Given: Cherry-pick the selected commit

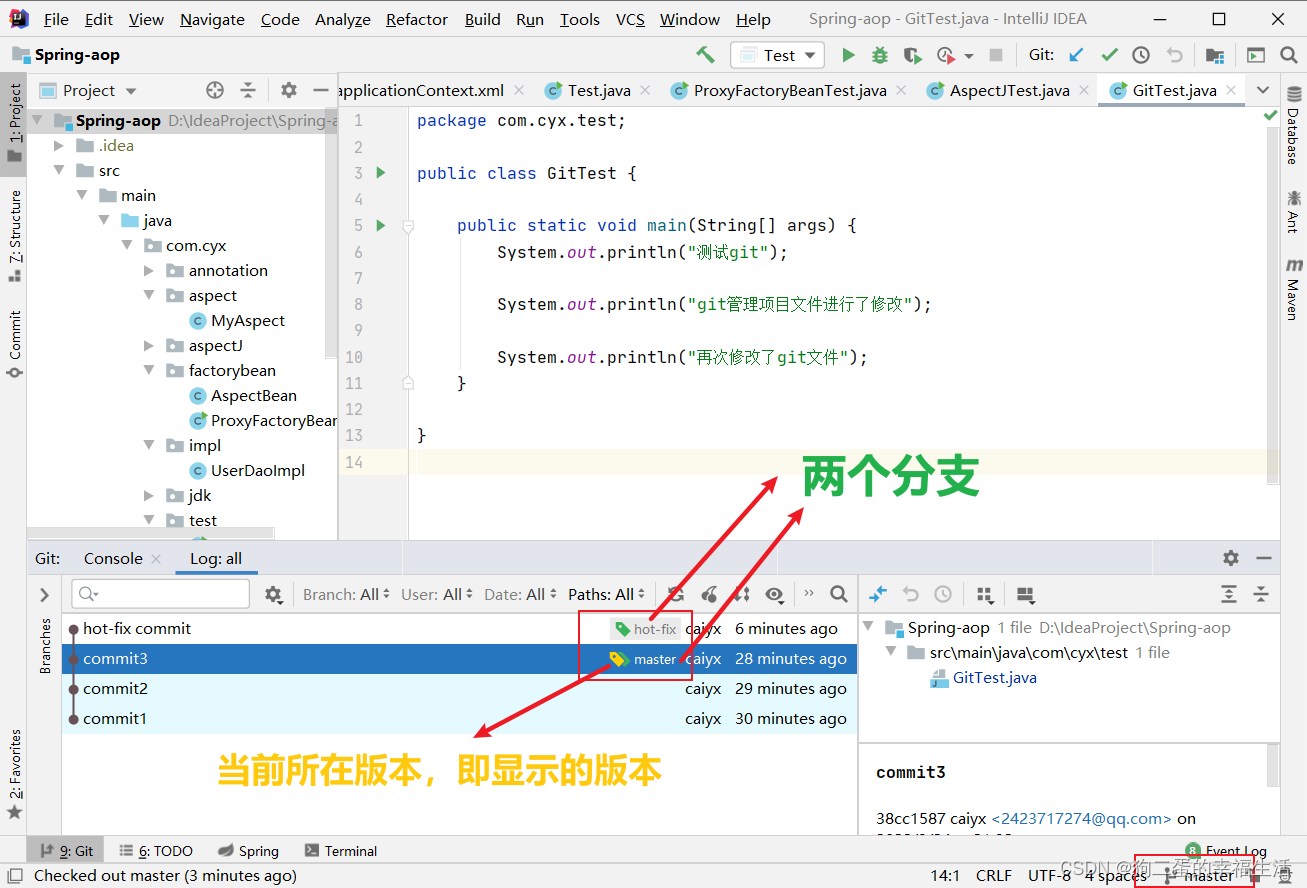Looking at the screenshot, I should point(709,594).
